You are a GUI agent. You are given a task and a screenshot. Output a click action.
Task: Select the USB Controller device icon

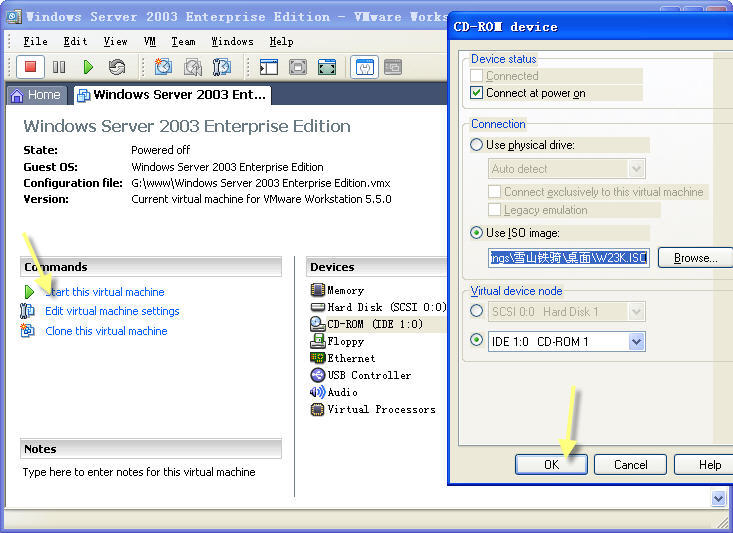pos(317,375)
